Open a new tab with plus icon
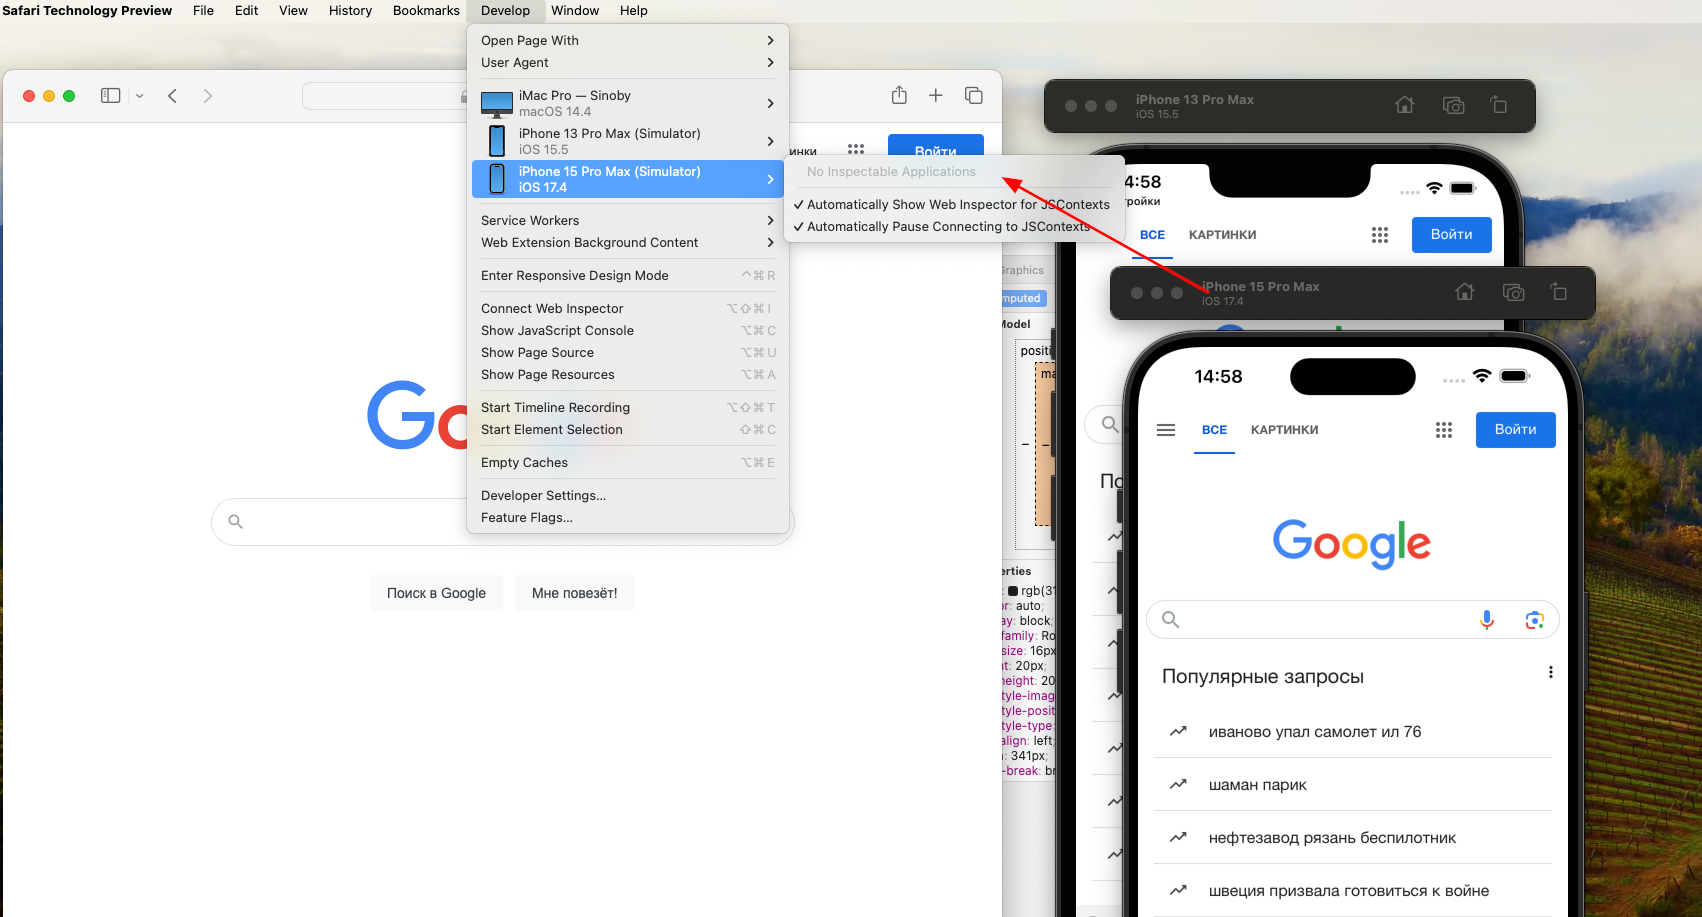1702x917 pixels. [936, 95]
